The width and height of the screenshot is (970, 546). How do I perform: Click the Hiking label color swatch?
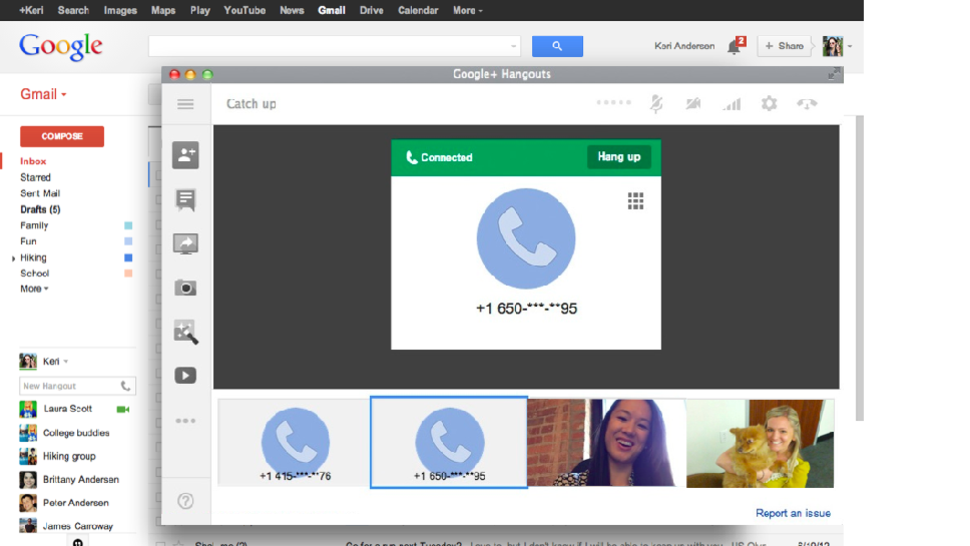[x=128, y=258]
